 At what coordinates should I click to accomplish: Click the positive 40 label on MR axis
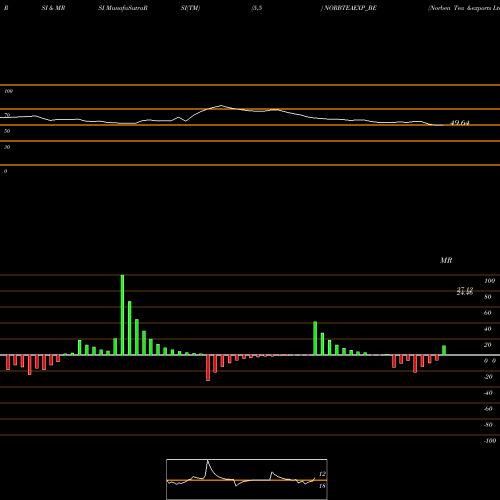coord(488,329)
